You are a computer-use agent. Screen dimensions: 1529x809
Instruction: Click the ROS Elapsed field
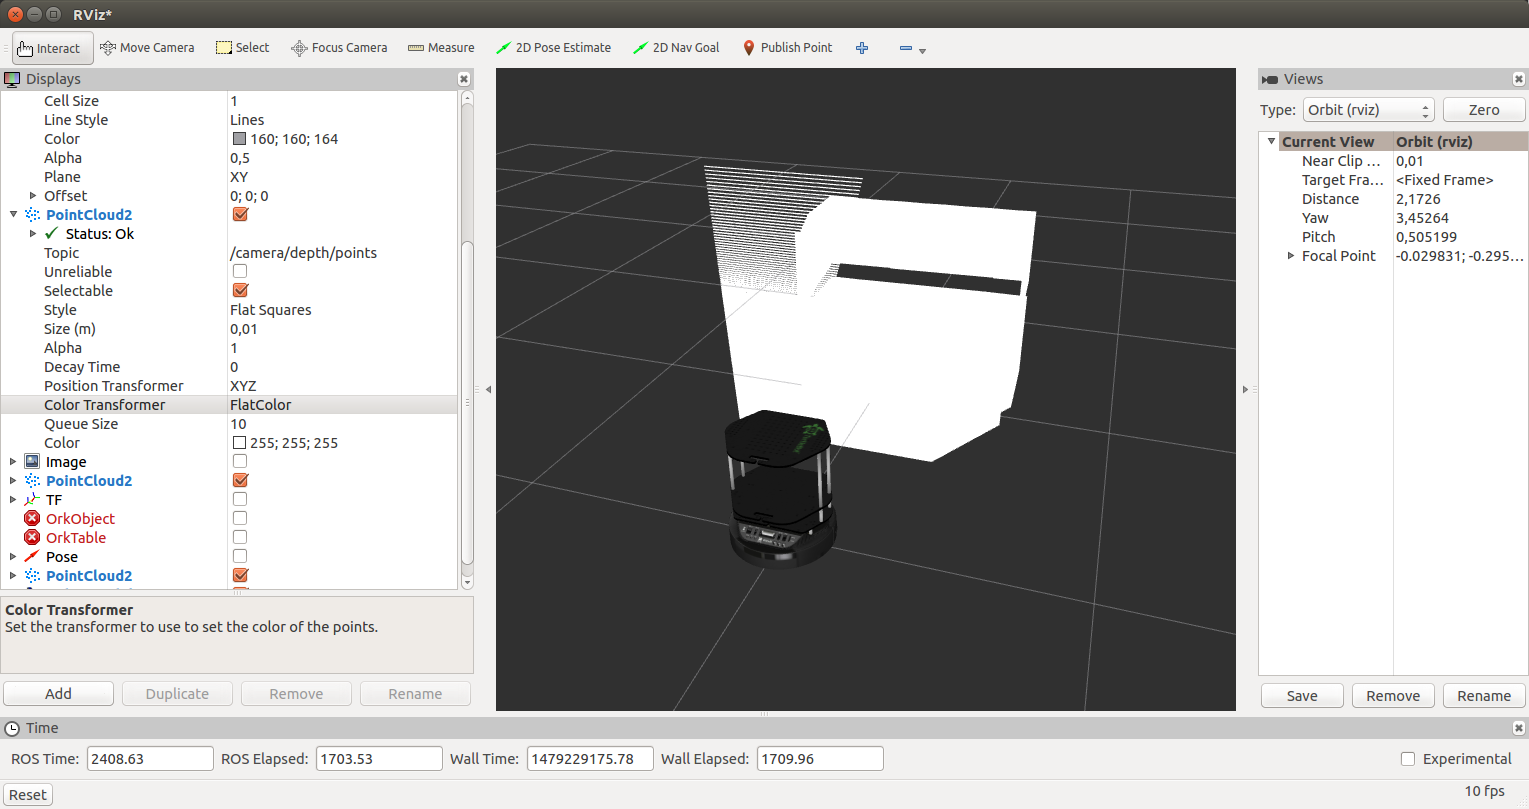[x=379, y=759]
